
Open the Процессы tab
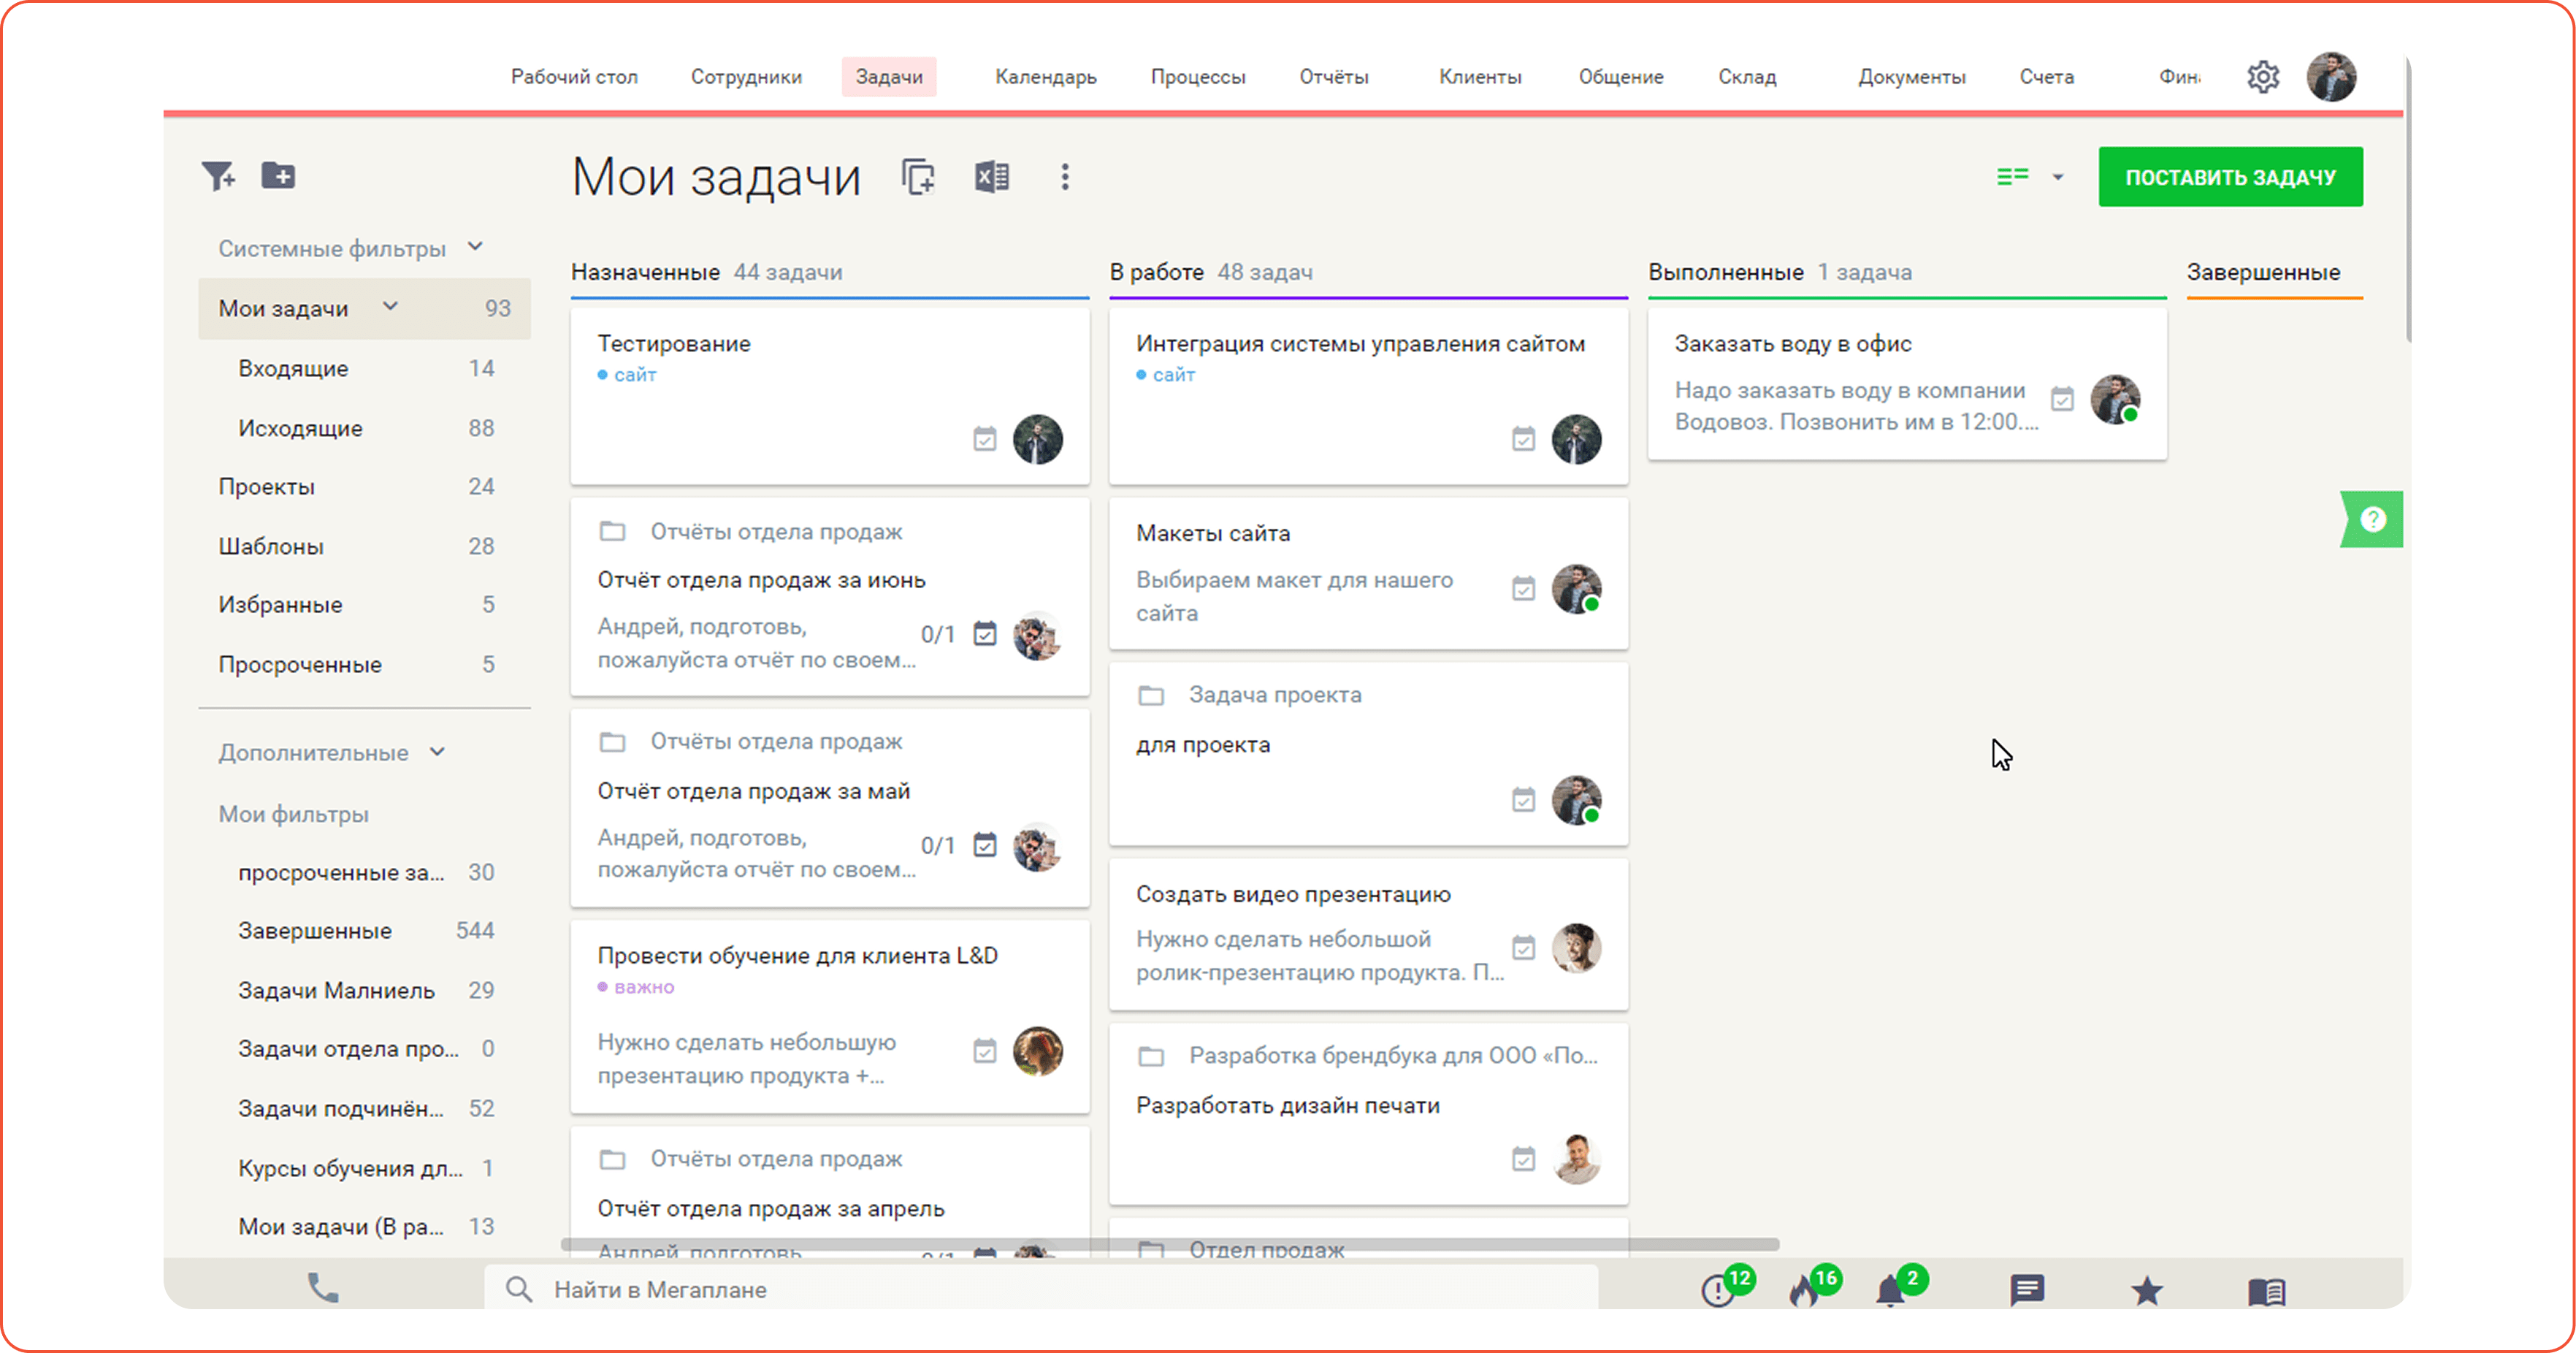(x=1198, y=77)
